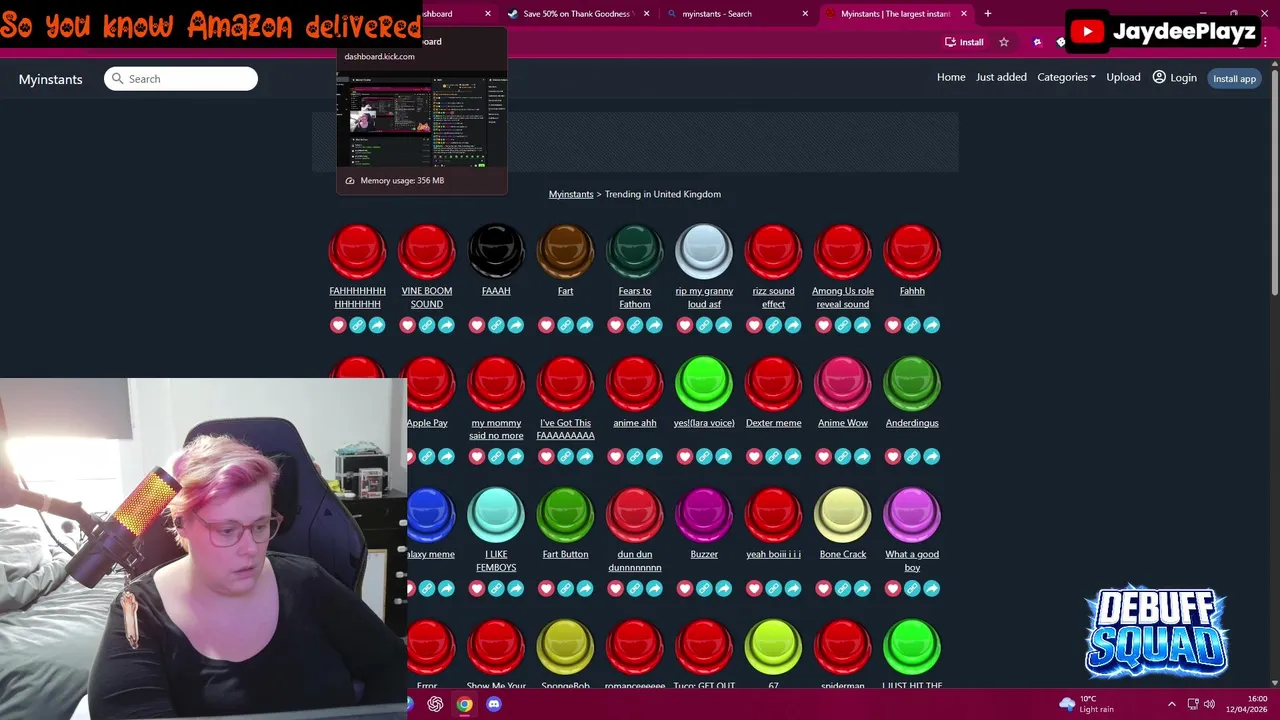Play the pink Anime Wow button
1280x720 pixels.
[843, 383]
